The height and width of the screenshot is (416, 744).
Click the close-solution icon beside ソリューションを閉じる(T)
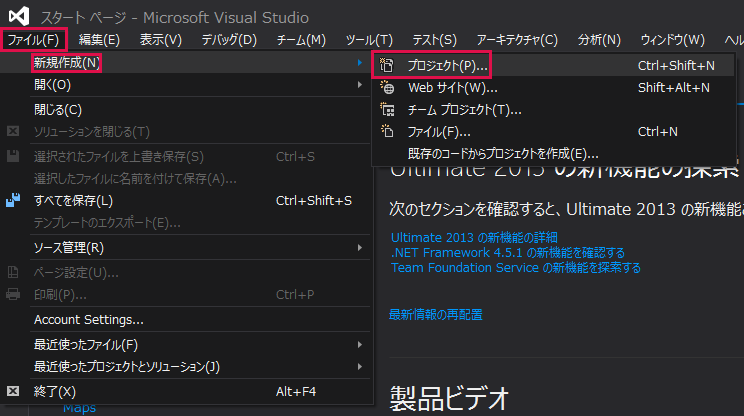13,131
